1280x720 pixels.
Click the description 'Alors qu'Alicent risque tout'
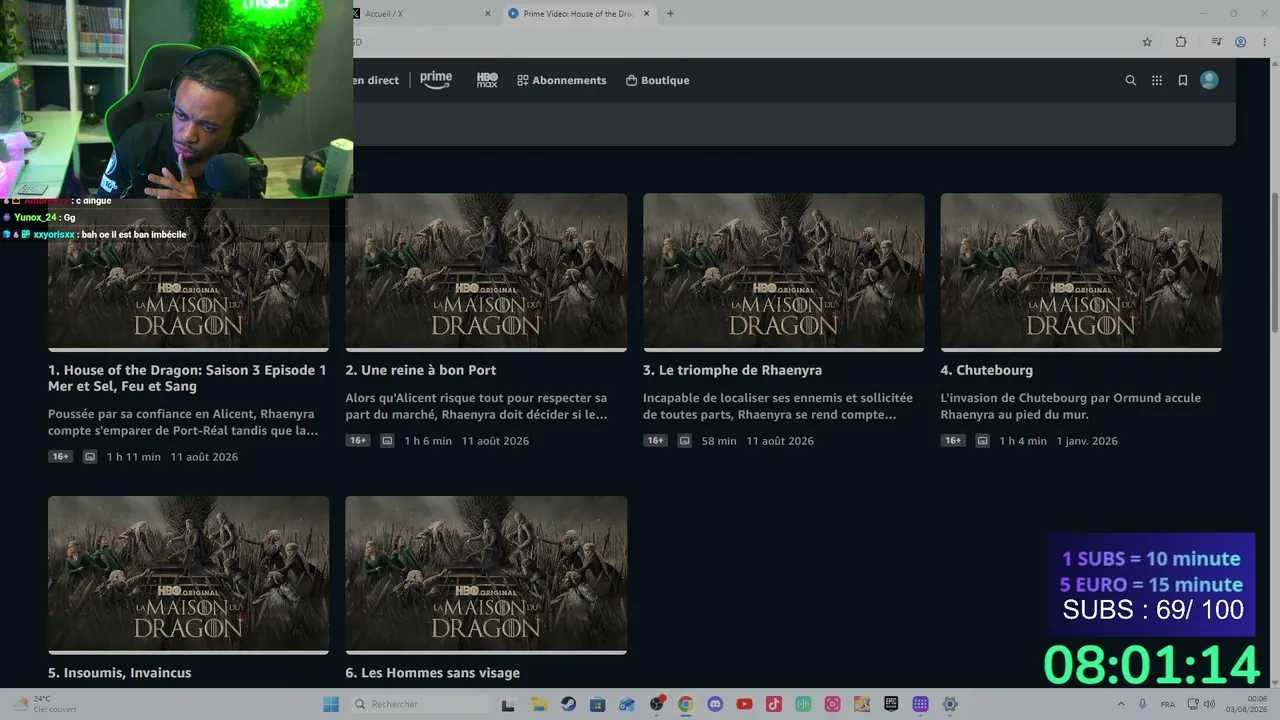click(477, 406)
